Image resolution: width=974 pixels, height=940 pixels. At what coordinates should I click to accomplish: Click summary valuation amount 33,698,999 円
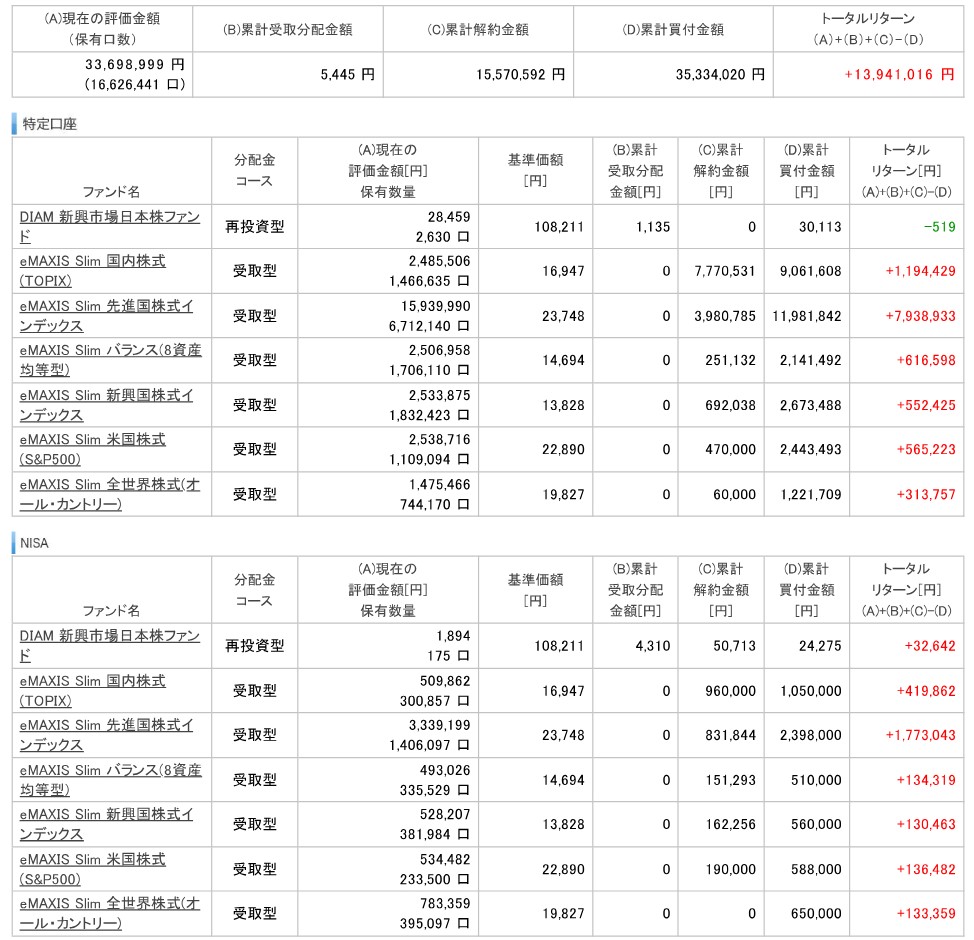coord(135,65)
